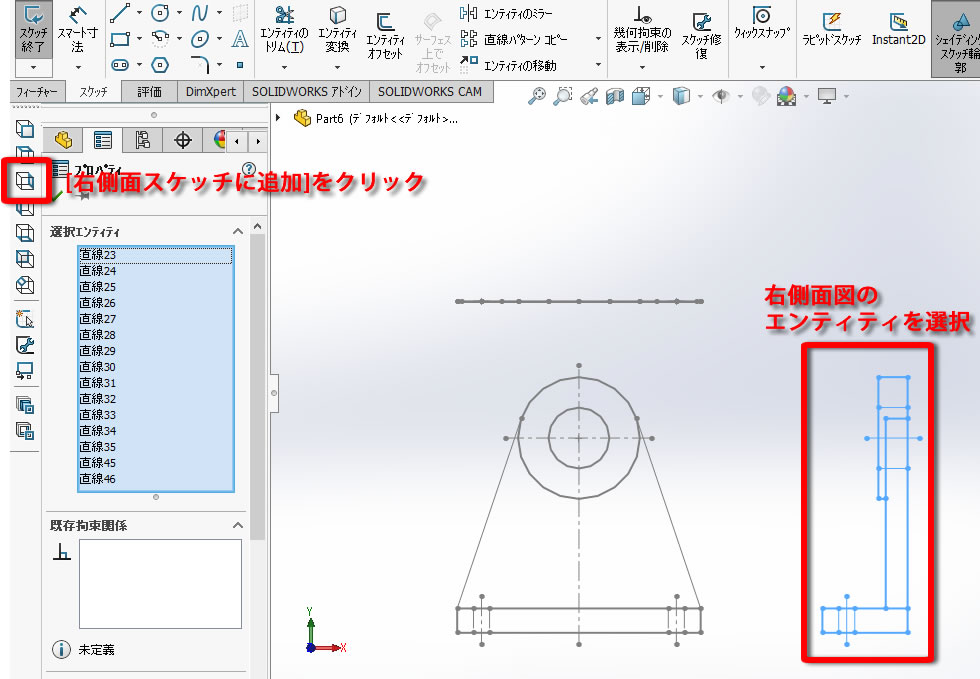Open the エンティティのトリム dropdown arrow
This screenshot has width=980, height=679.
pyautogui.click(x=284, y=67)
